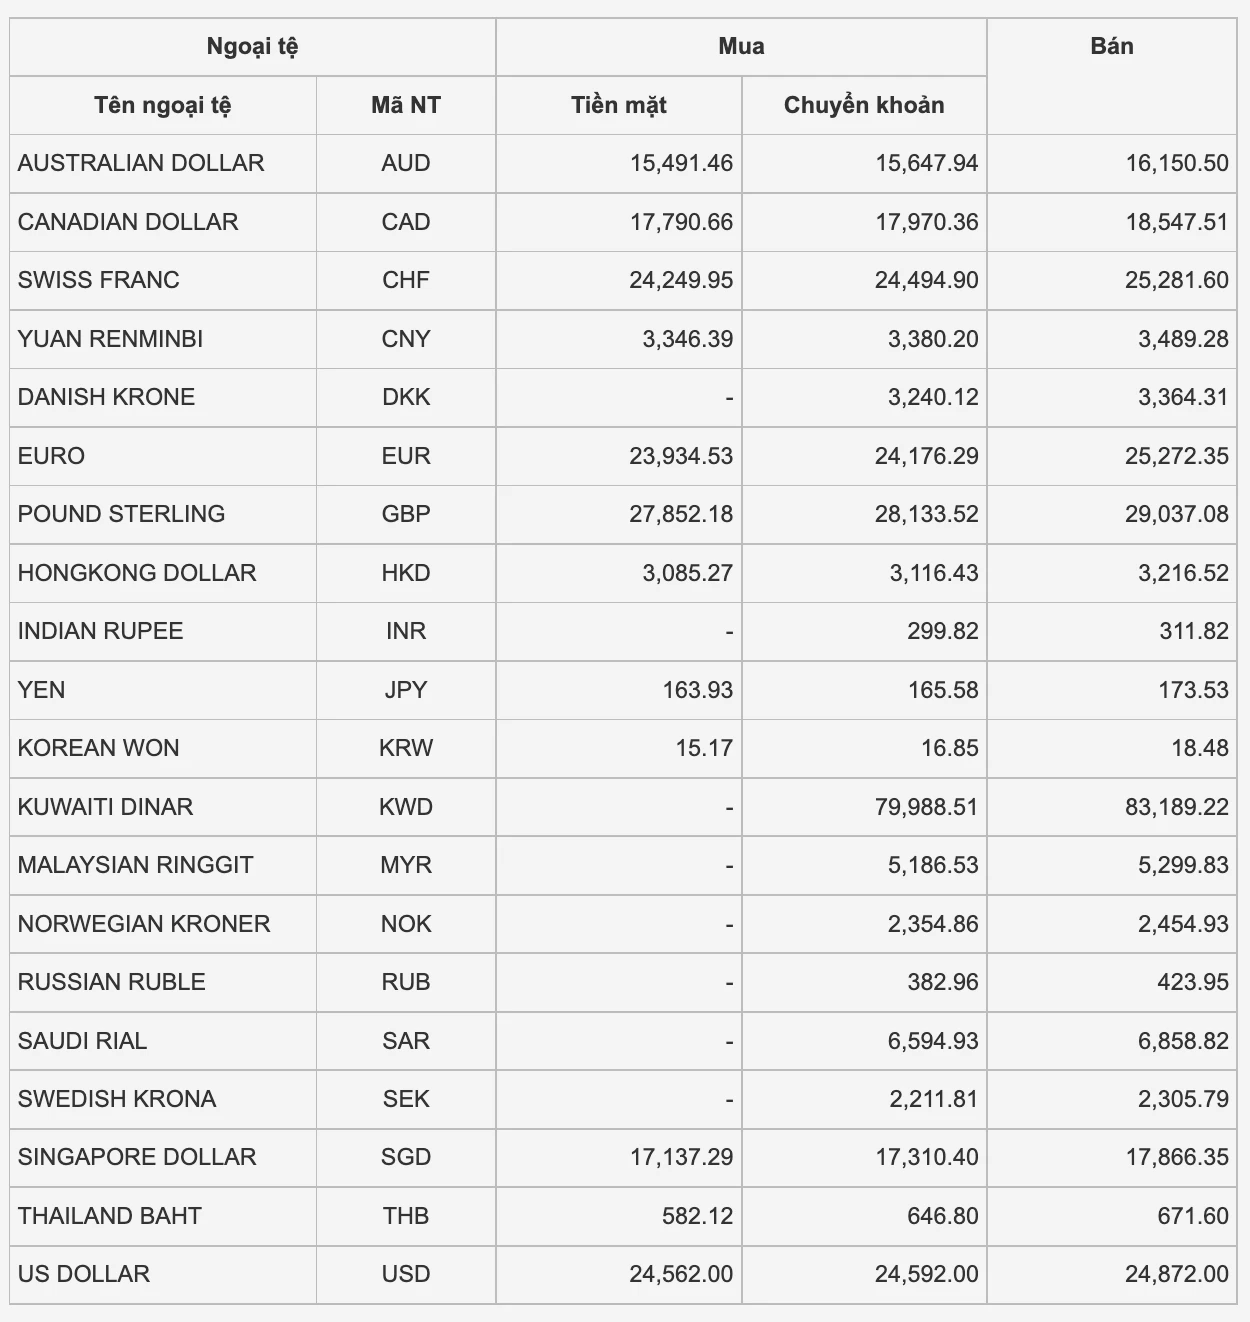This screenshot has width=1250, height=1322.
Task: Select the AUSTRALIAN DOLLAR row name
Action: click(x=141, y=163)
